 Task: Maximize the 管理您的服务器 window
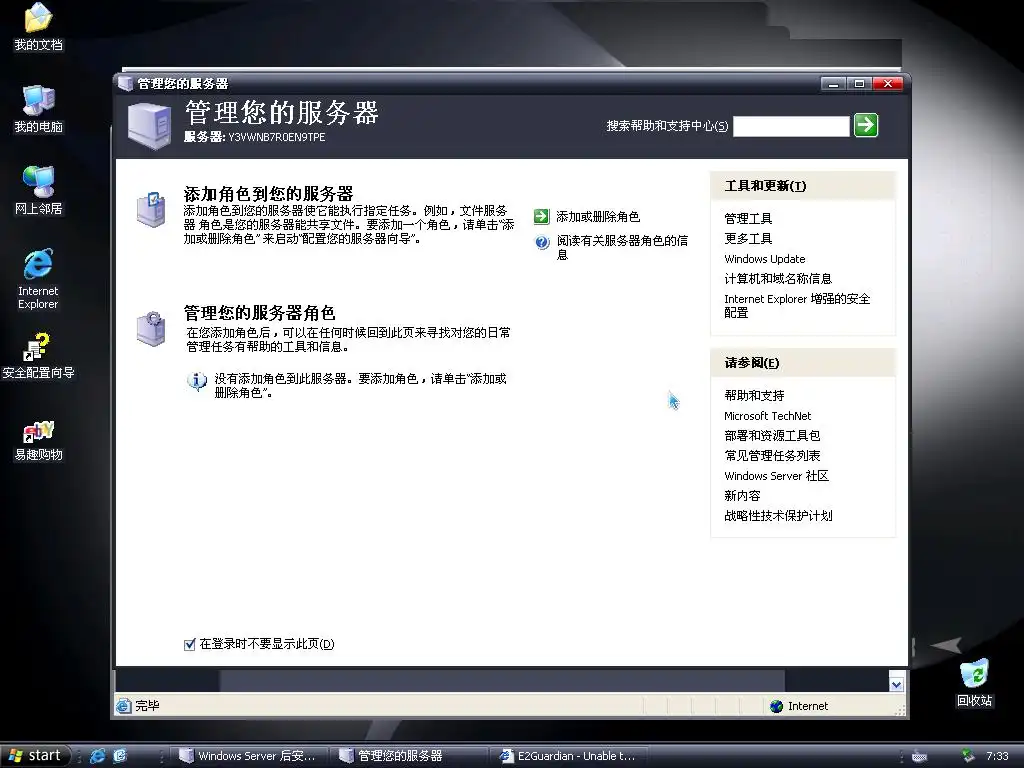coord(860,84)
